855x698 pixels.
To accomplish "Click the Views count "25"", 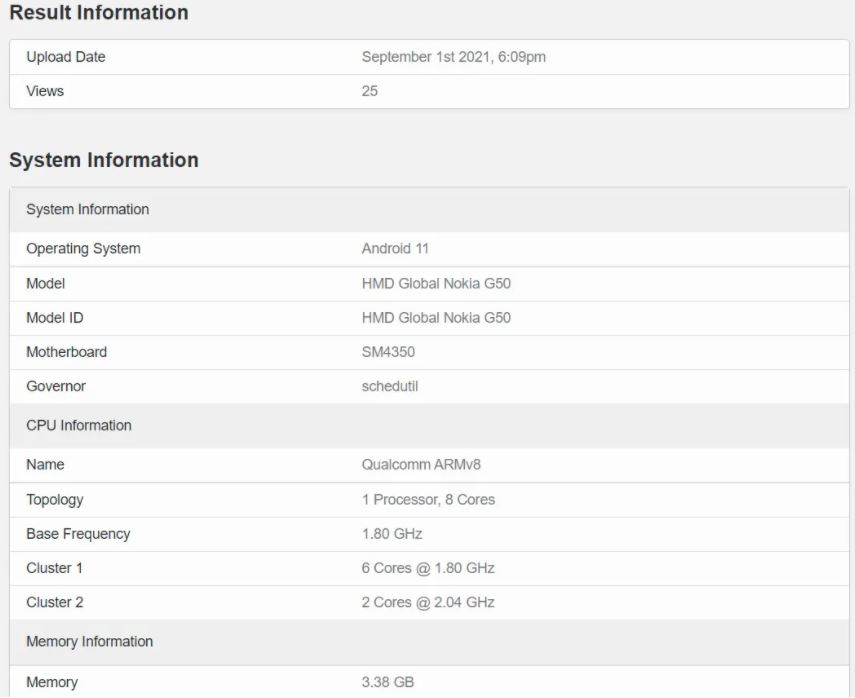I will pyautogui.click(x=370, y=91).
